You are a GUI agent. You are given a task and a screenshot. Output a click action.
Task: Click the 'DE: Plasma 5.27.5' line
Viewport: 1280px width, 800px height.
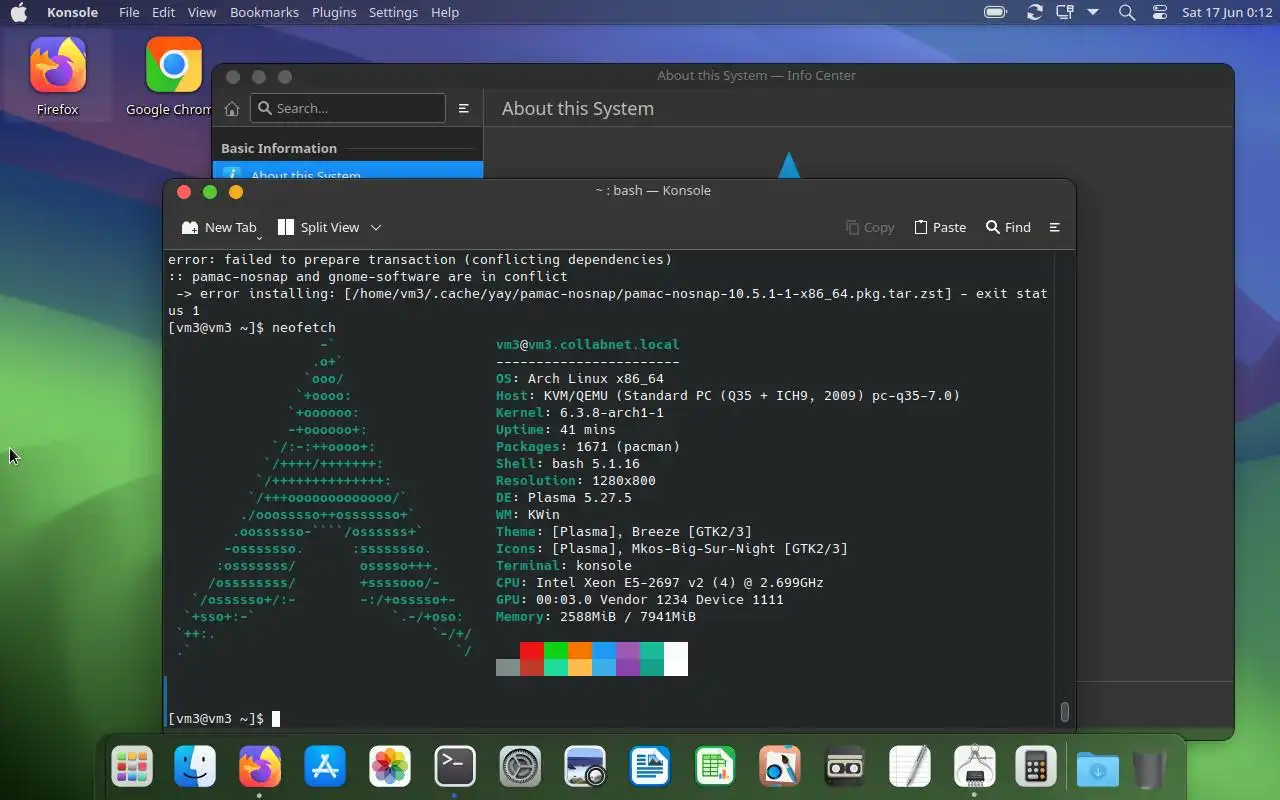click(564, 498)
